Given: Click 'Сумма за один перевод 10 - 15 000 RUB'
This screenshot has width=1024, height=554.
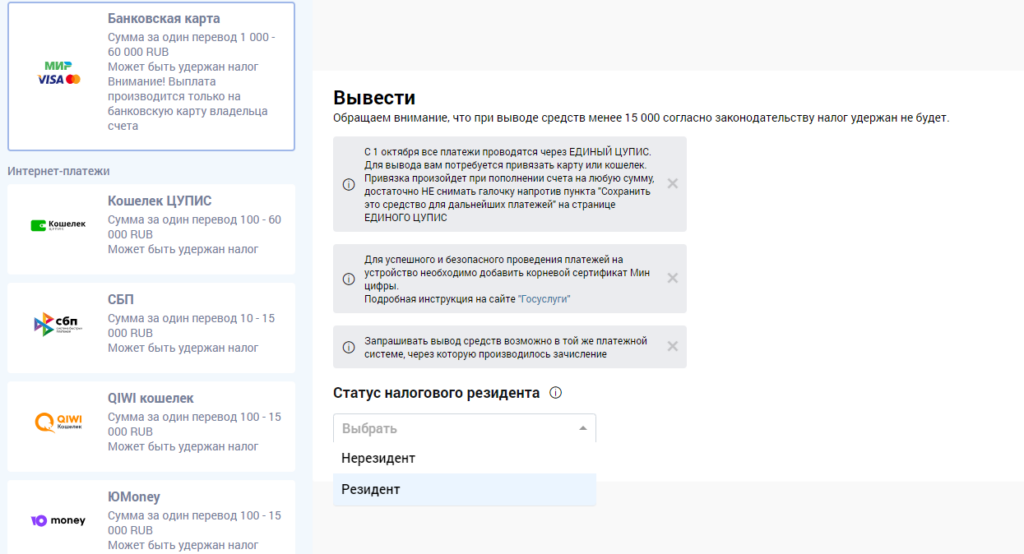Looking at the screenshot, I should pyautogui.click(x=191, y=325).
